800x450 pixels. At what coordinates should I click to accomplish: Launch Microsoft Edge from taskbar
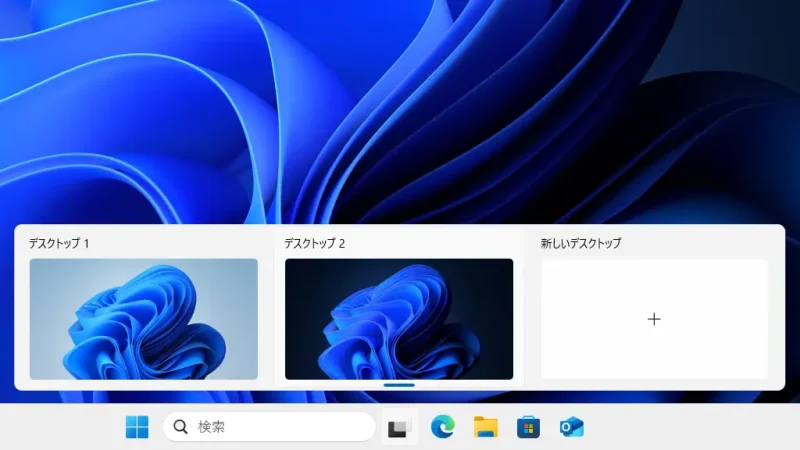(x=442, y=427)
